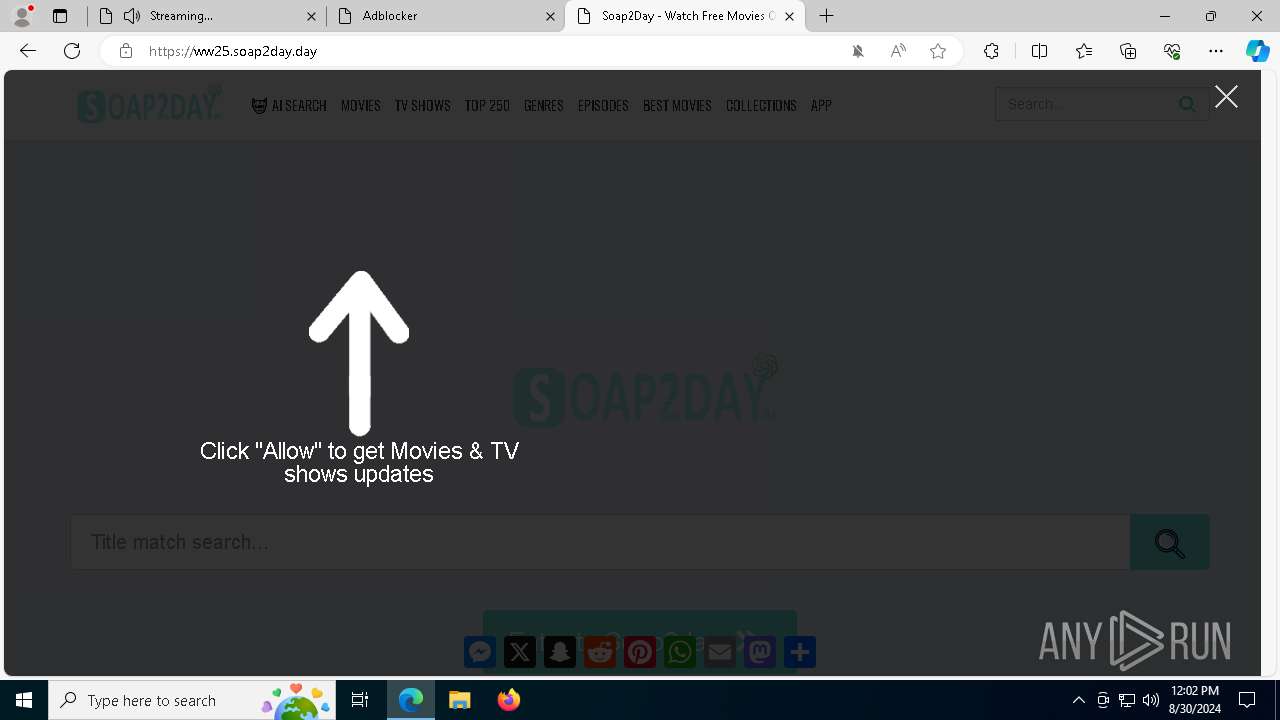
Task: Click the Soap2Day header logo
Action: [x=150, y=104]
